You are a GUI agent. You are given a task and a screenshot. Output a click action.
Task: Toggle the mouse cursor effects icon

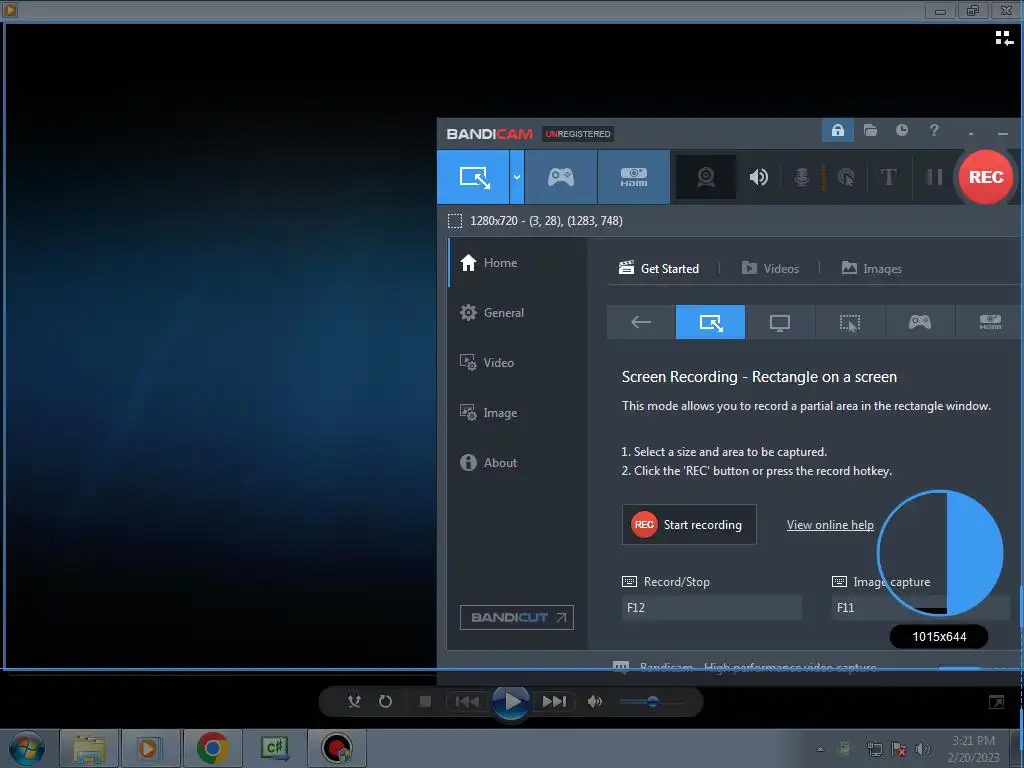pos(846,177)
